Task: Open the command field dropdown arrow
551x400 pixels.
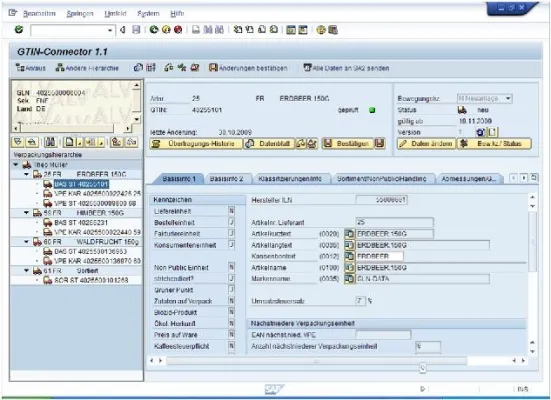Action: coord(110,31)
